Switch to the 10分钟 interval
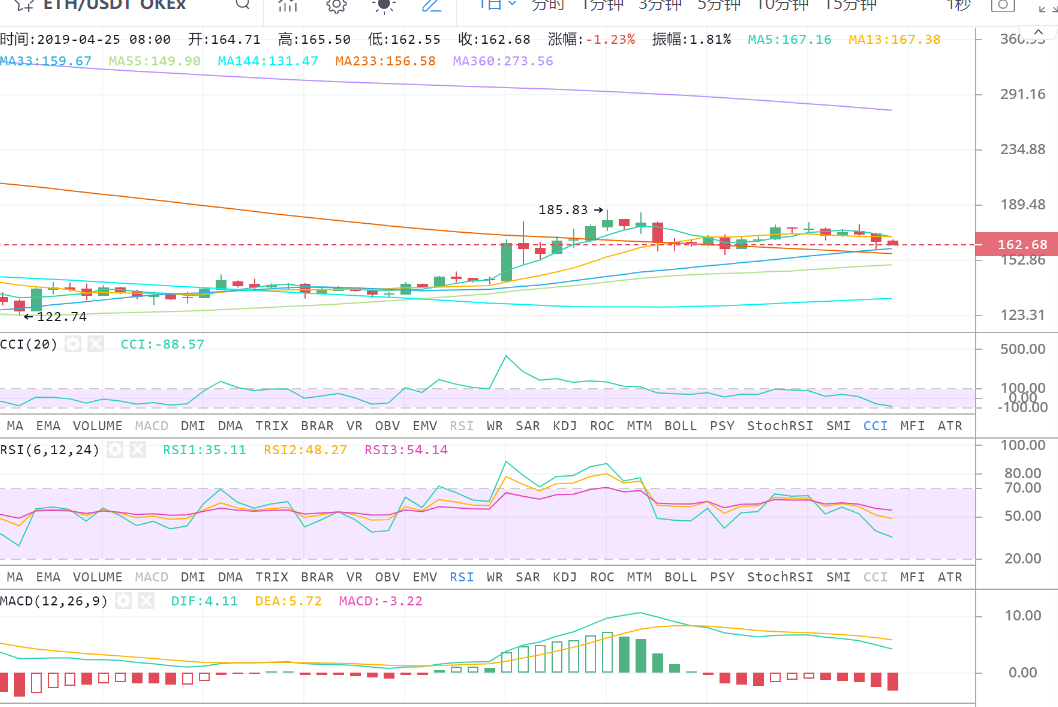 [x=782, y=5]
